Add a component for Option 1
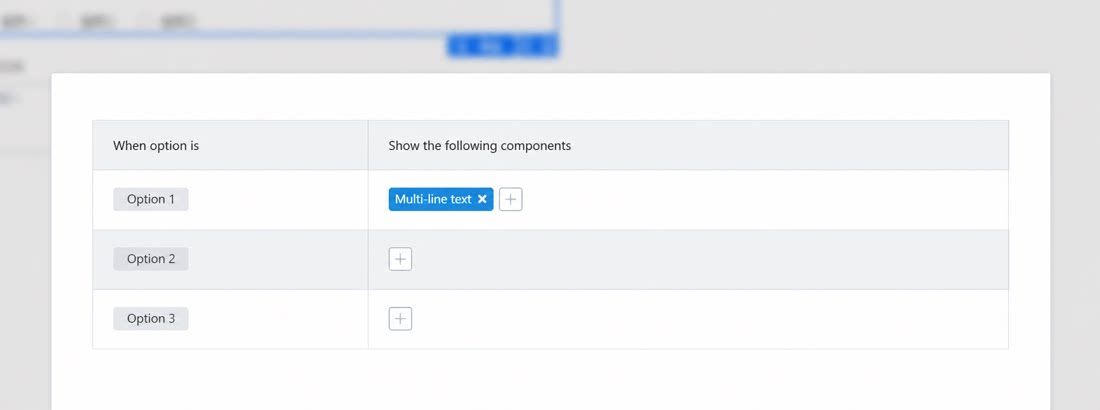The height and width of the screenshot is (410, 1100). 511,199
